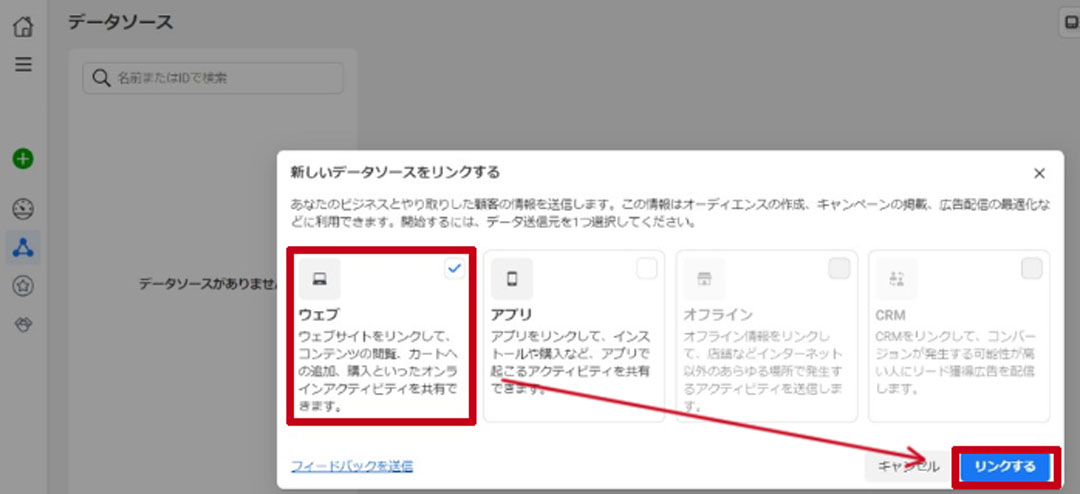Viewport: 1080px width, 494px height.
Task: Click the star icon in sidebar
Action: (x=23, y=286)
